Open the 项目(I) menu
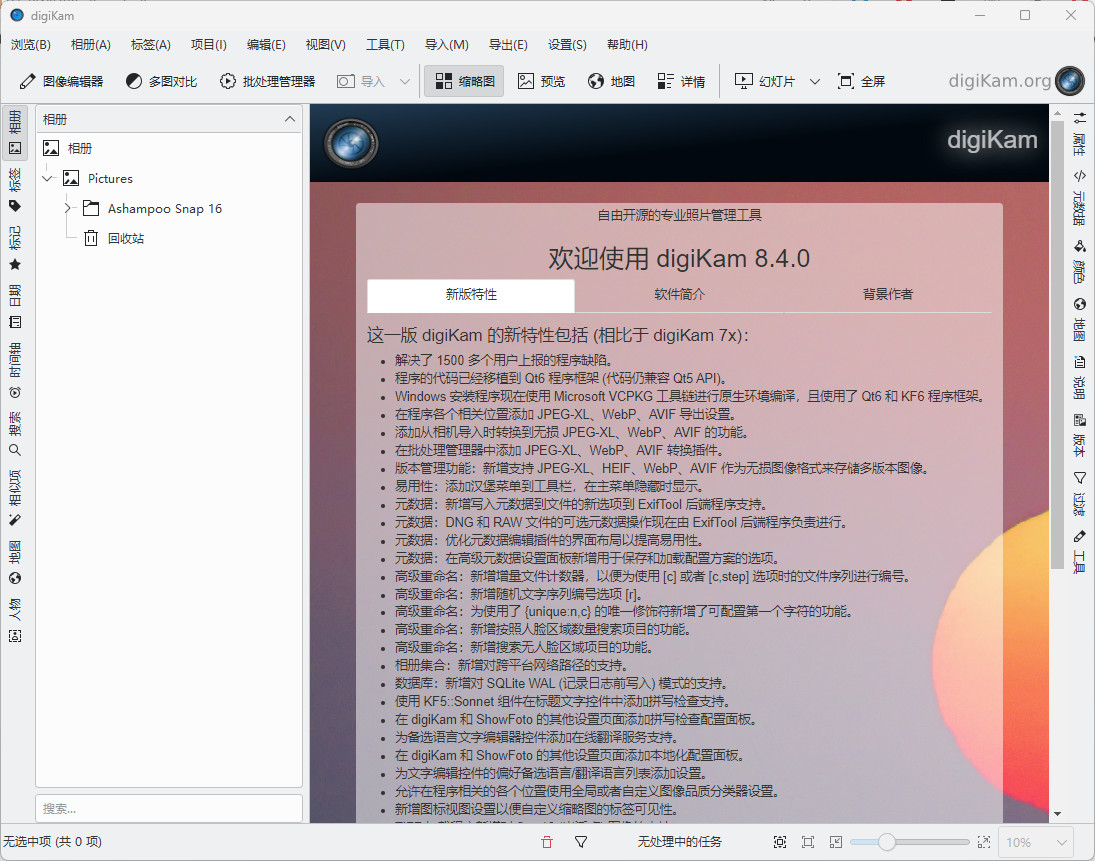 (x=209, y=45)
